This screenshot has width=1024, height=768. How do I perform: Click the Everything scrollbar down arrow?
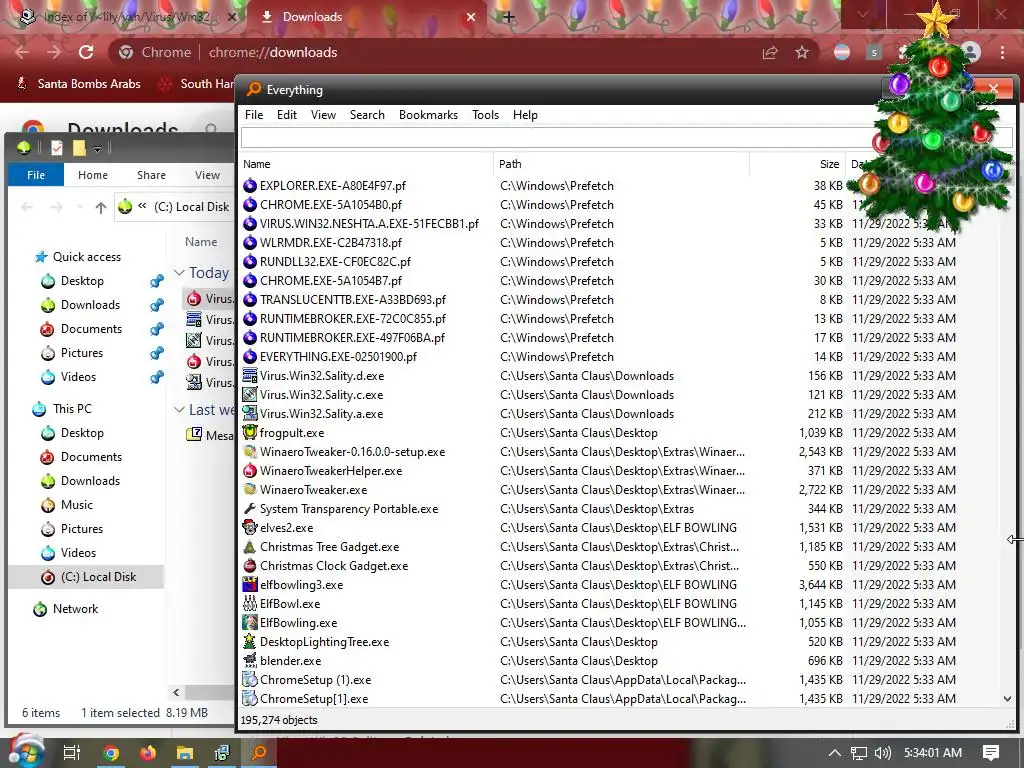[1008, 699]
